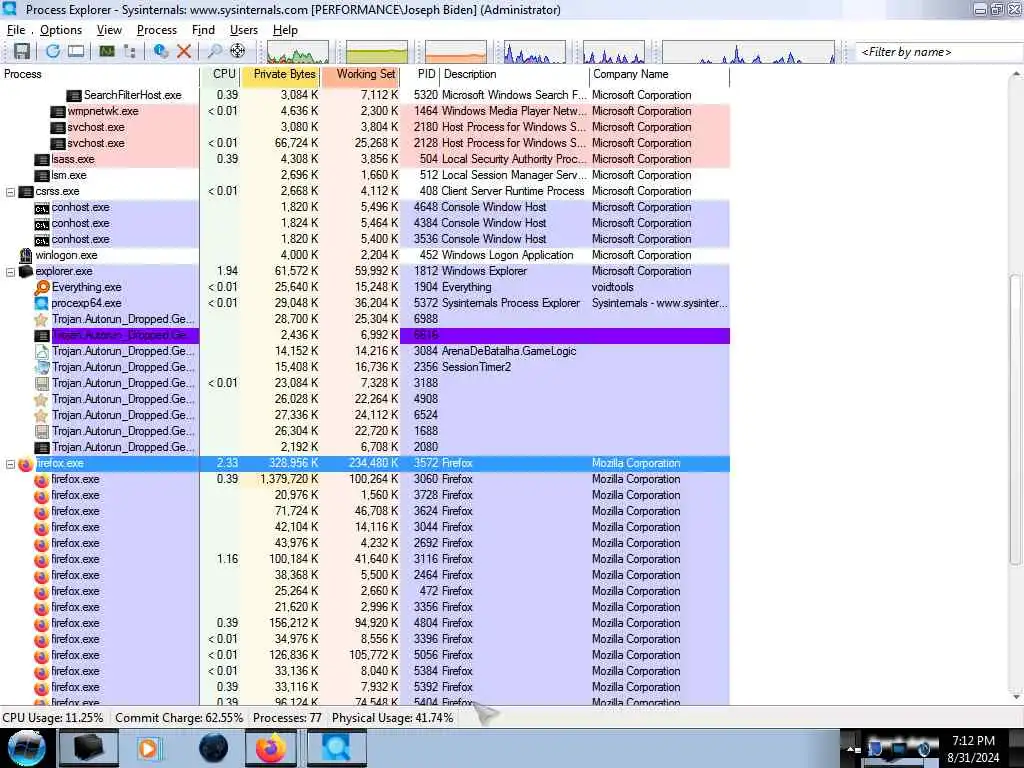Open the Process menu
This screenshot has height=768, width=1024.
tap(157, 30)
